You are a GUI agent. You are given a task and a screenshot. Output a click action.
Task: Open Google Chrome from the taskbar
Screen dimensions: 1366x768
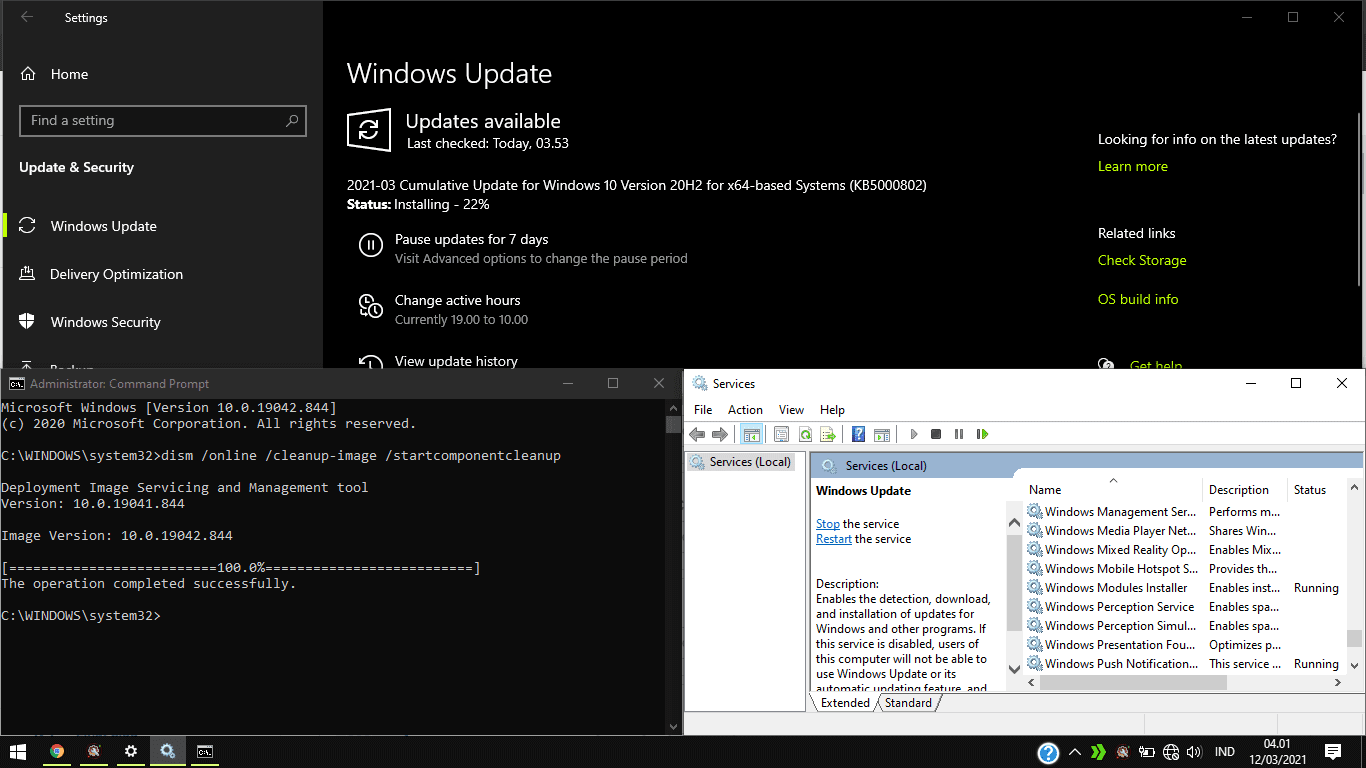[57, 751]
